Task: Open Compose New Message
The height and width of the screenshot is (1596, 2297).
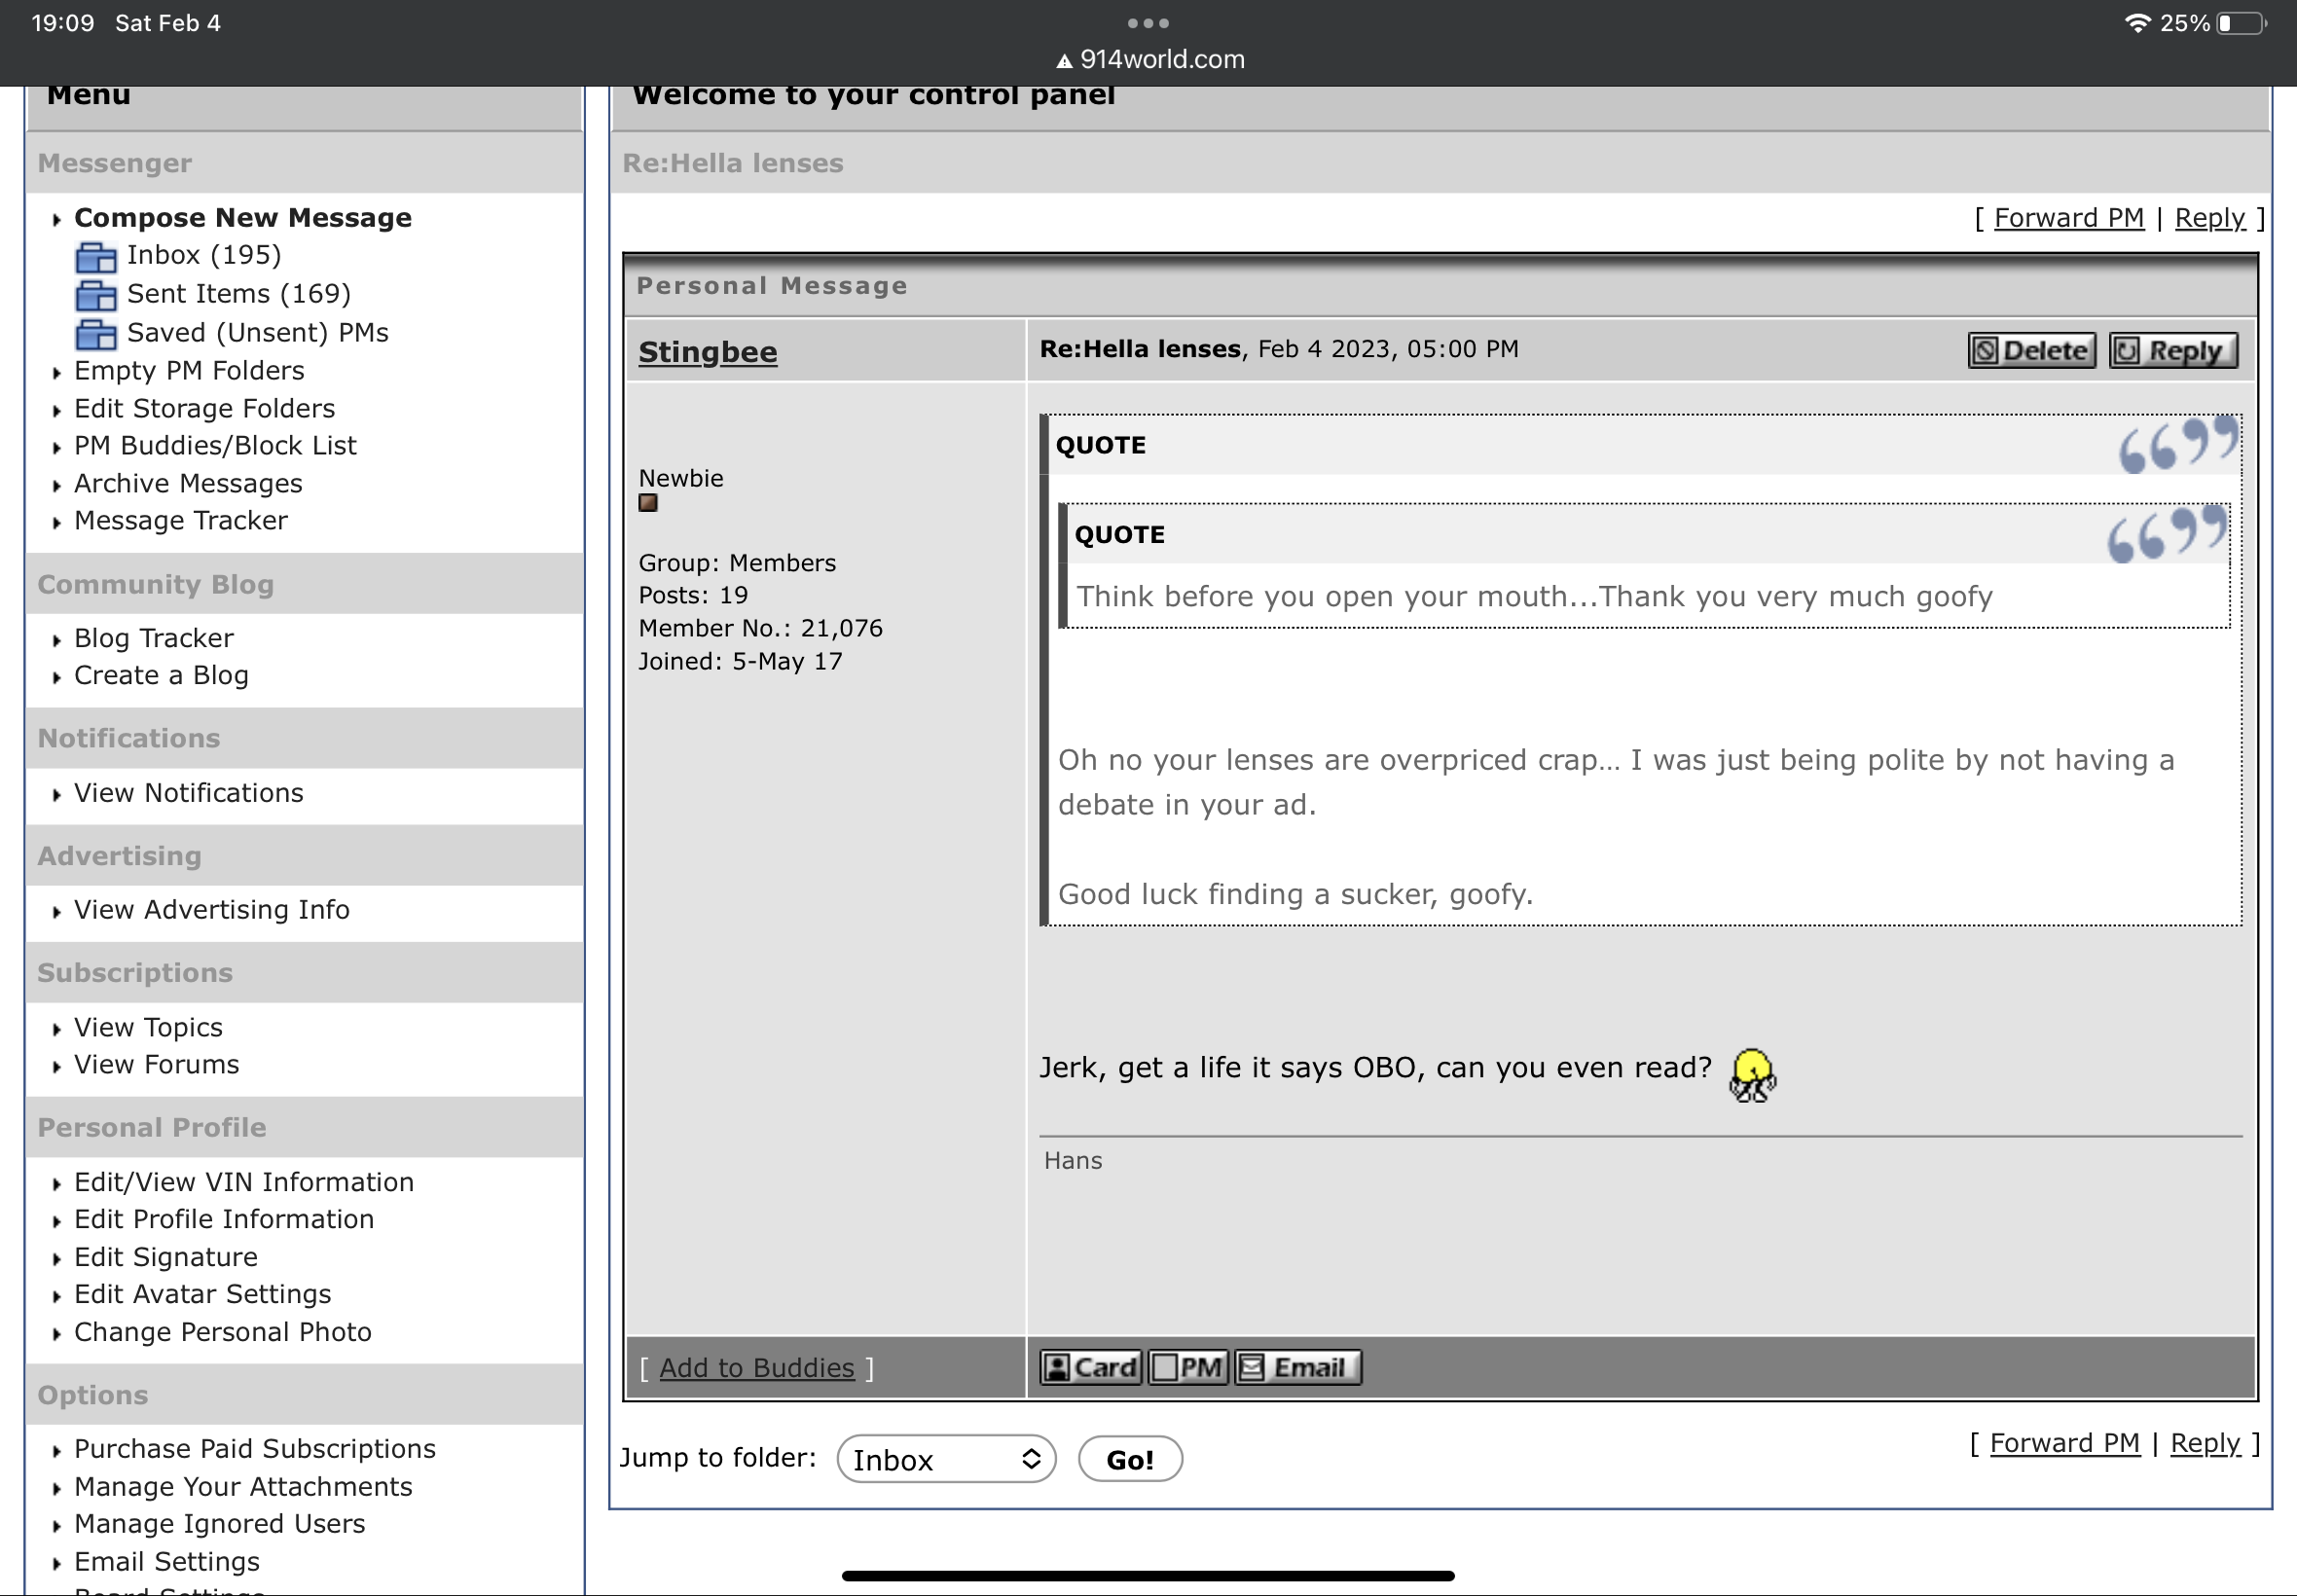Action: pyautogui.click(x=243, y=218)
